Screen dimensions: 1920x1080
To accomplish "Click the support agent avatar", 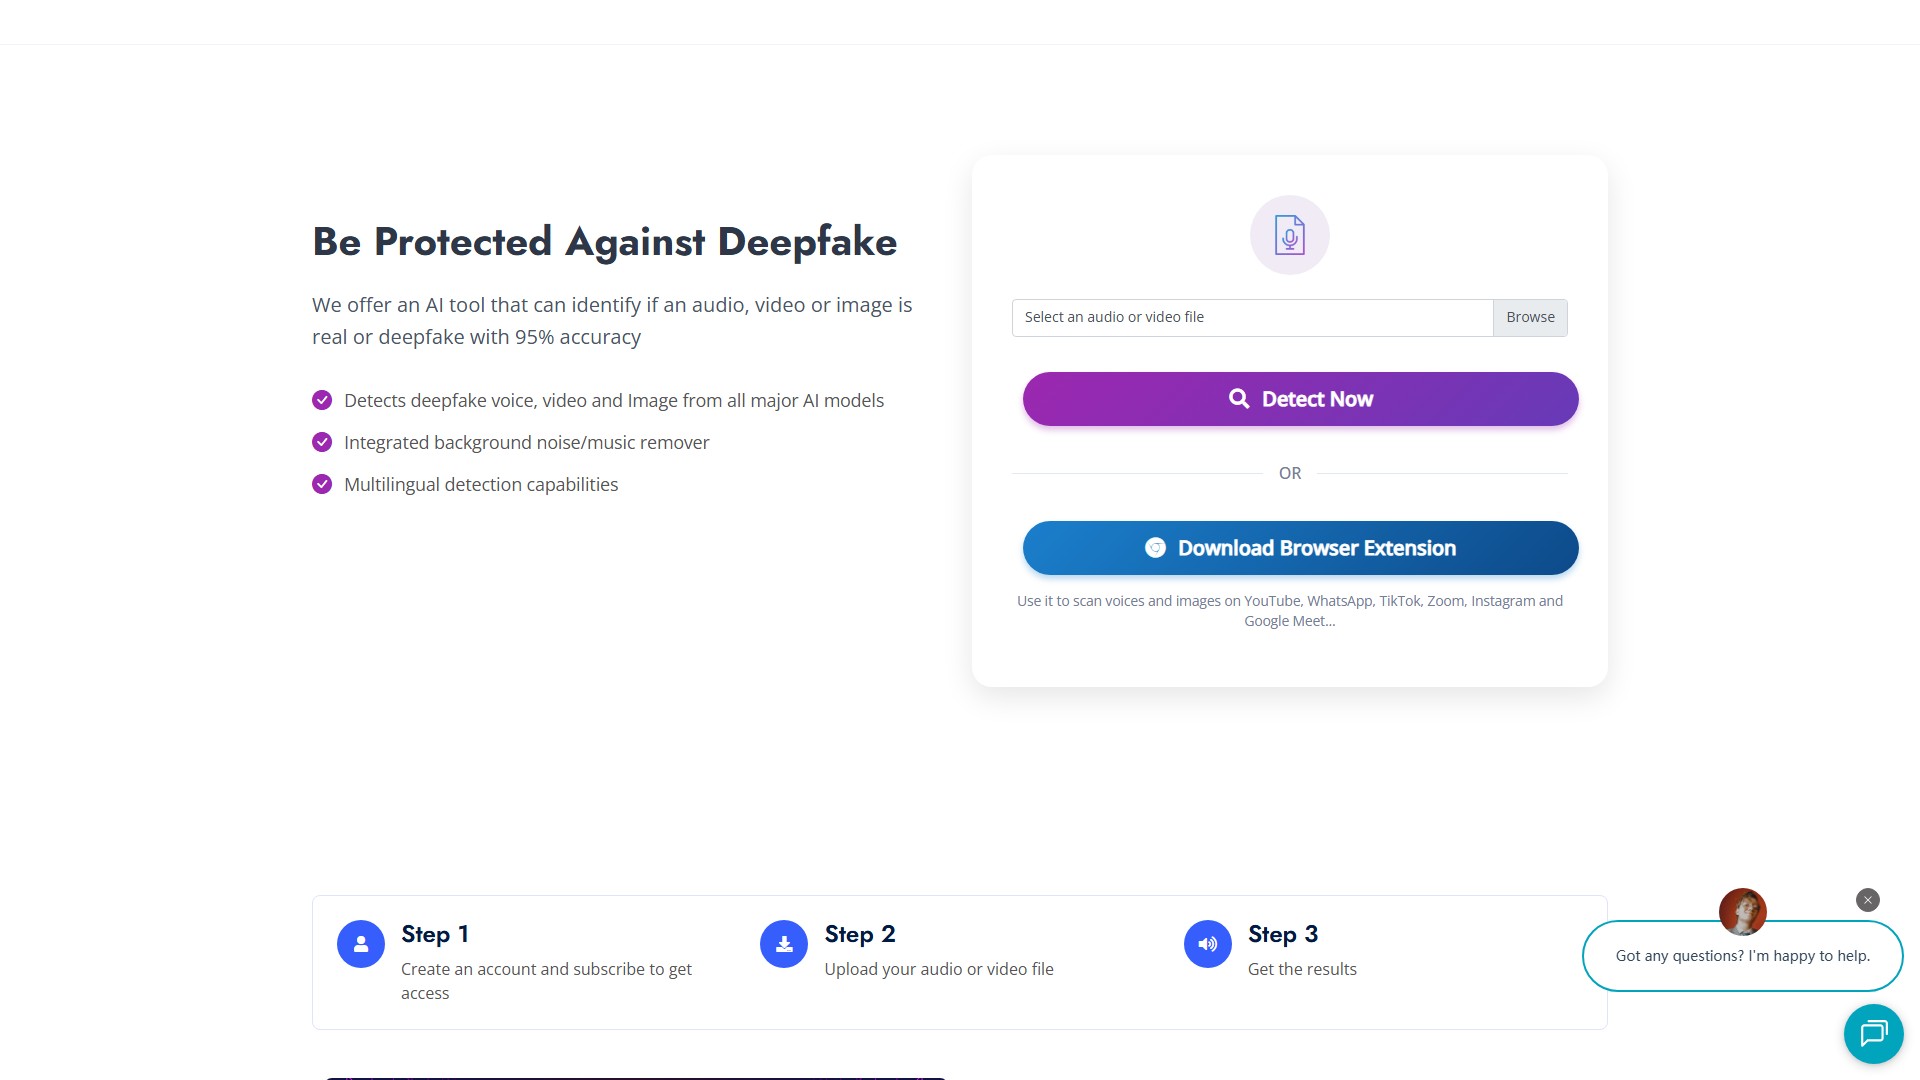I will 1743,912.
